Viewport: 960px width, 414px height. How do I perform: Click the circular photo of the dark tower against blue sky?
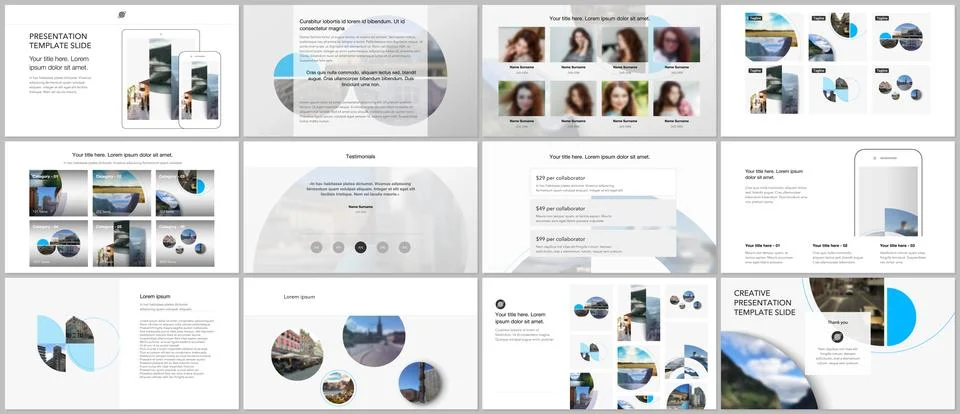[x=419, y=383]
